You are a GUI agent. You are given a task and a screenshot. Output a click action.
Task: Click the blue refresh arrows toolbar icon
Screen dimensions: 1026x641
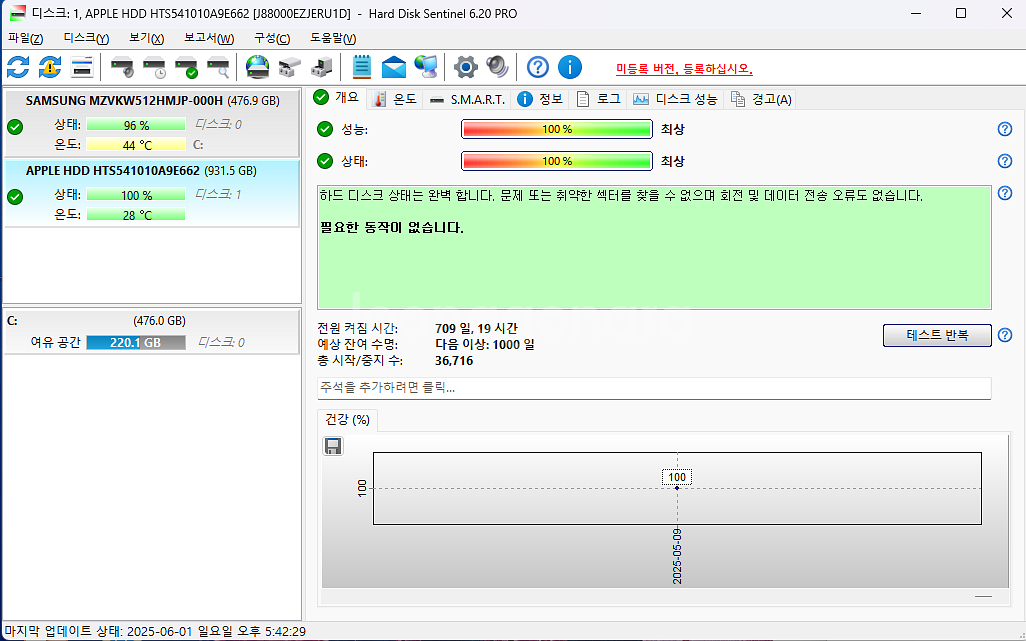[x=18, y=67]
